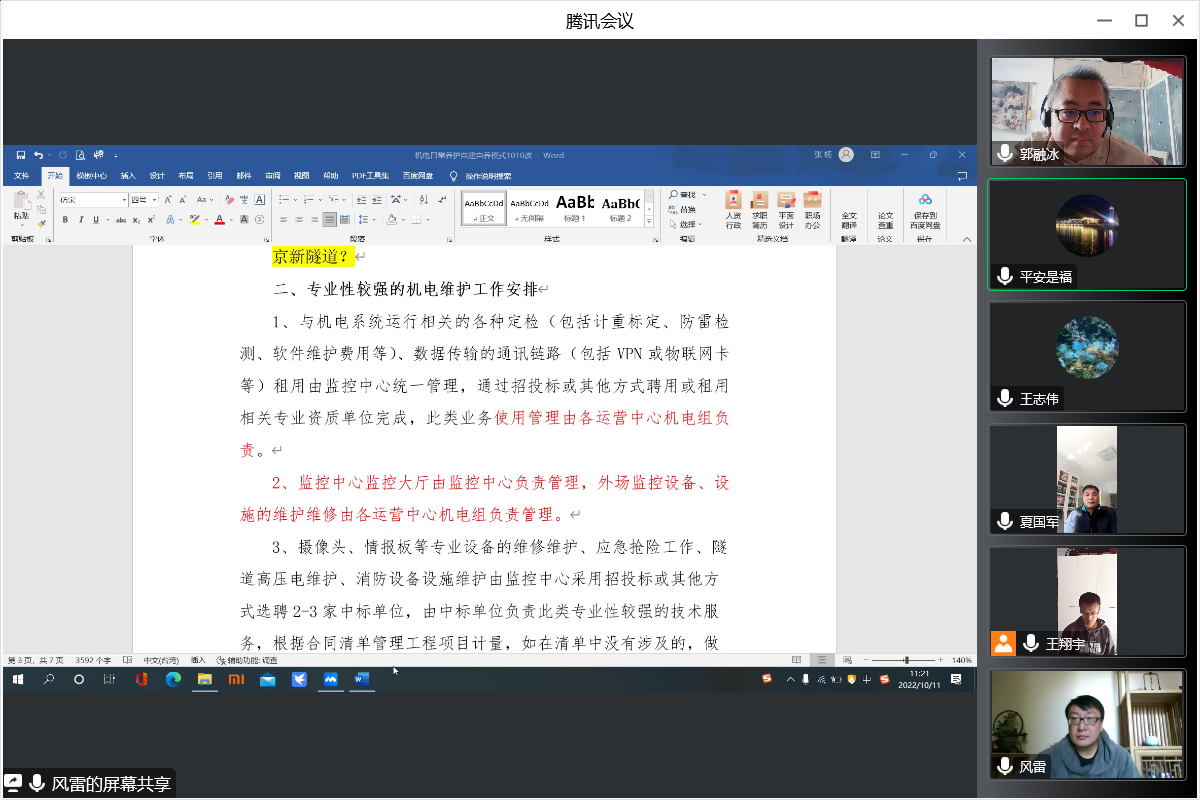Screen dimensions: 1200x800
Task: Expand the font size dropdown
Action: pyautogui.click(x=155, y=200)
